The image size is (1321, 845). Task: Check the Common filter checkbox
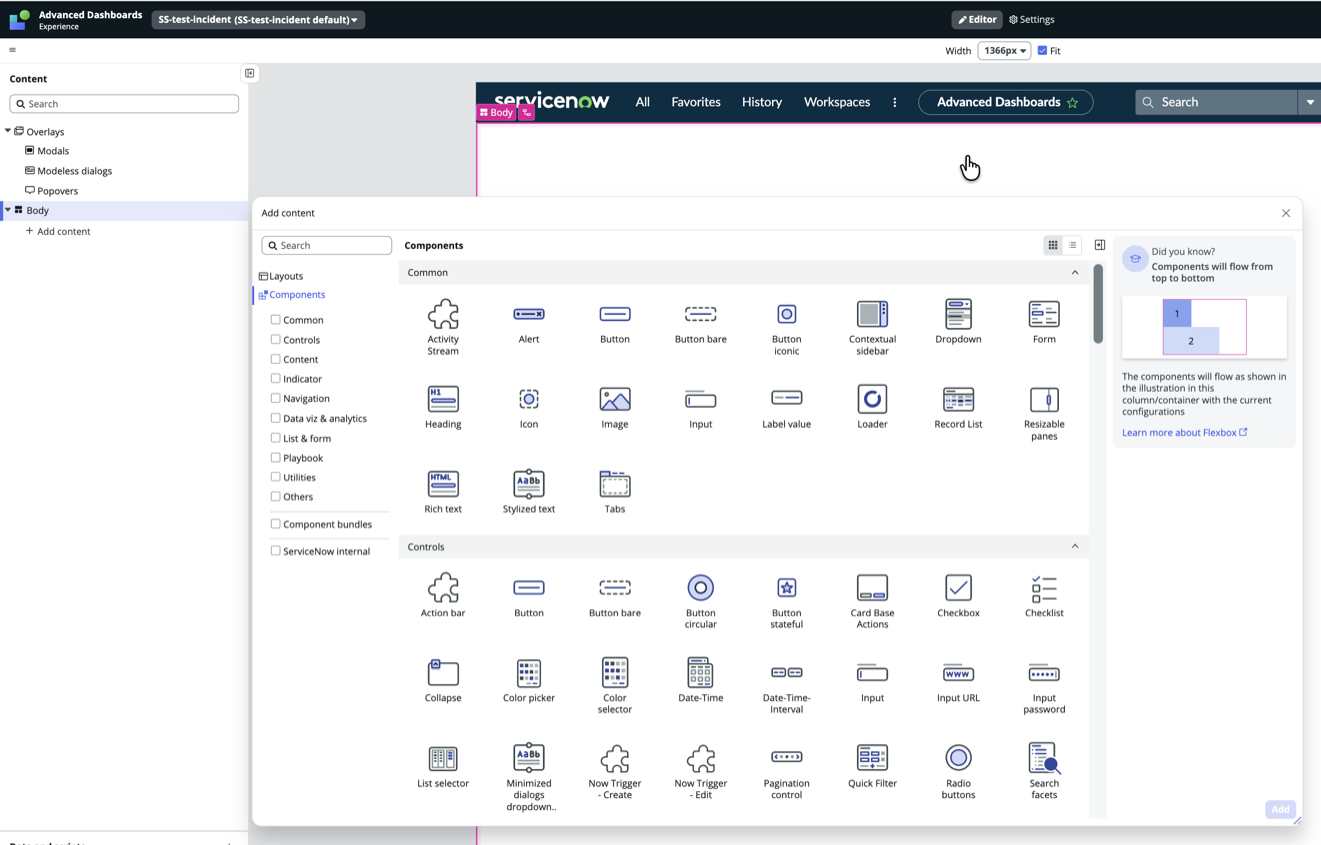click(x=275, y=320)
